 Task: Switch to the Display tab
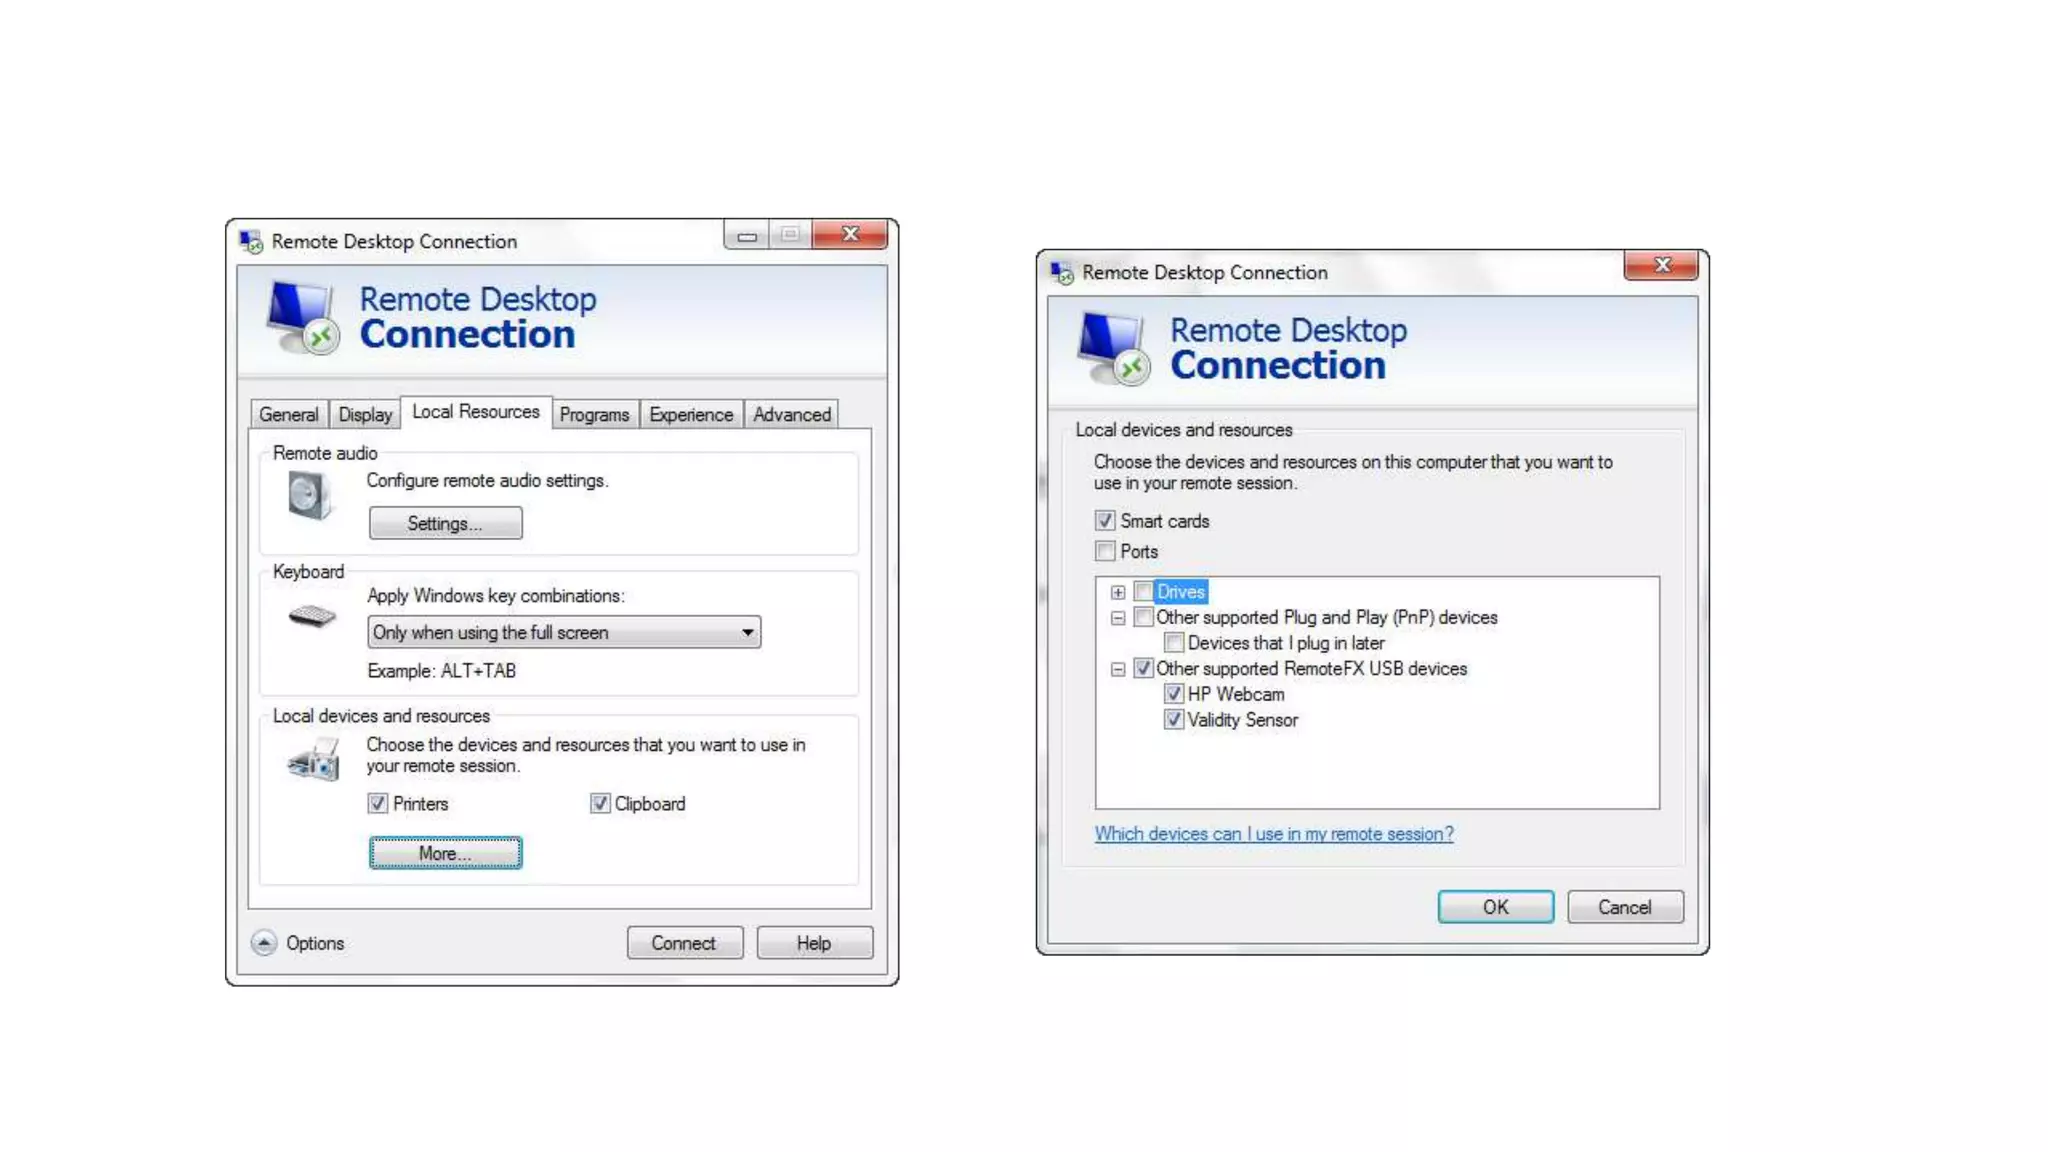click(365, 414)
